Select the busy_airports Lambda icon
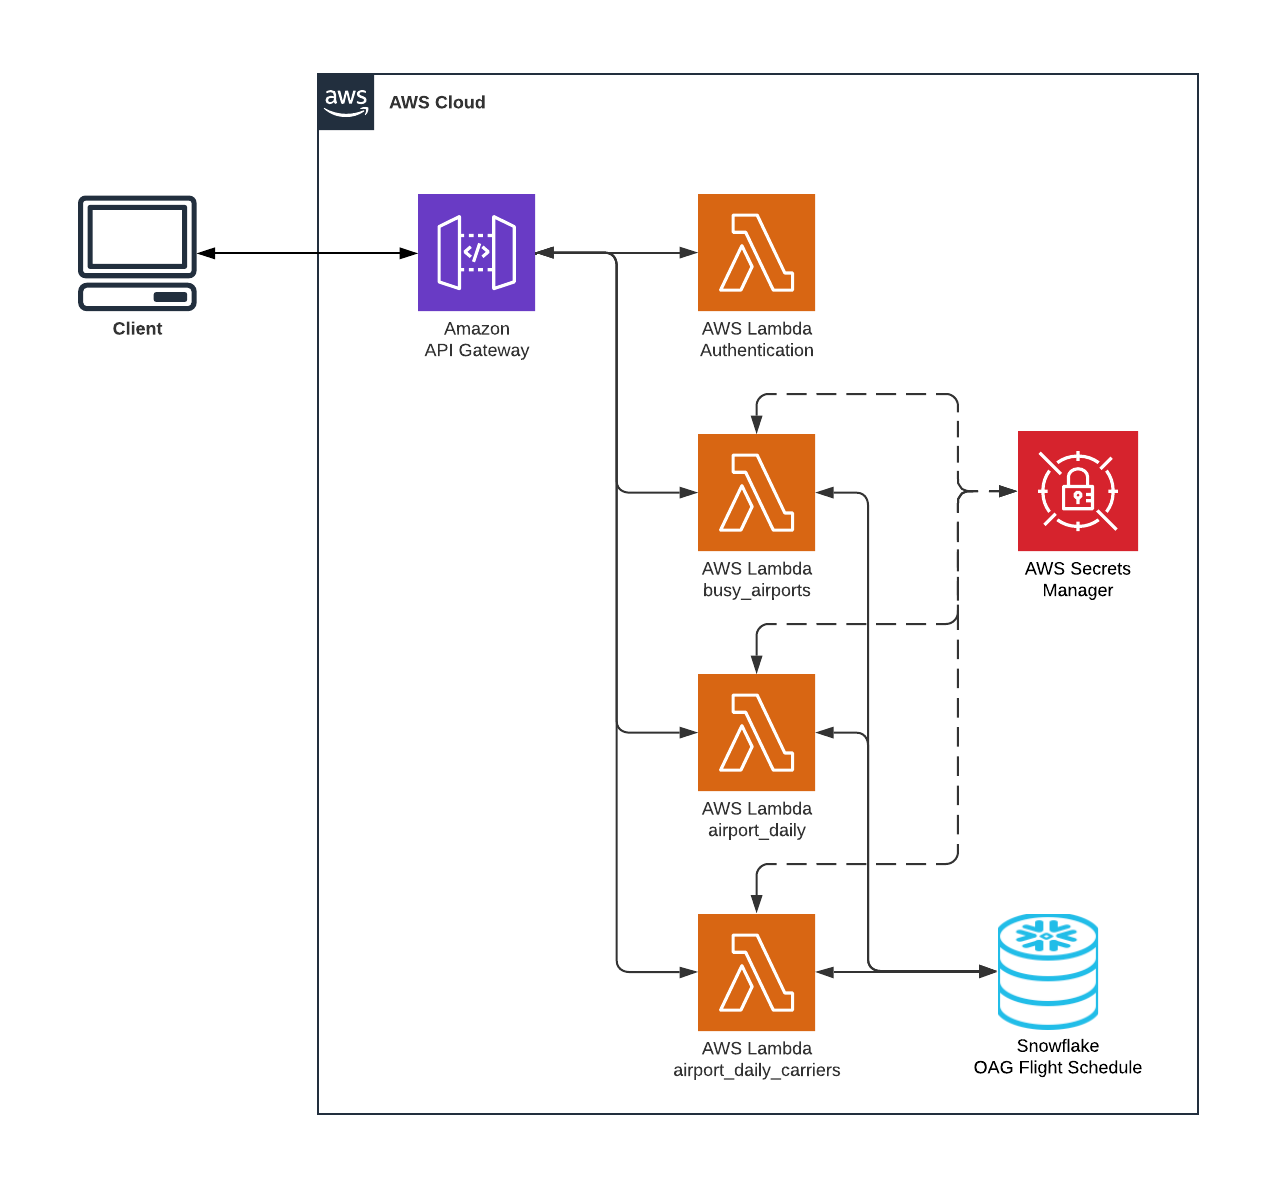 click(756, 492)
